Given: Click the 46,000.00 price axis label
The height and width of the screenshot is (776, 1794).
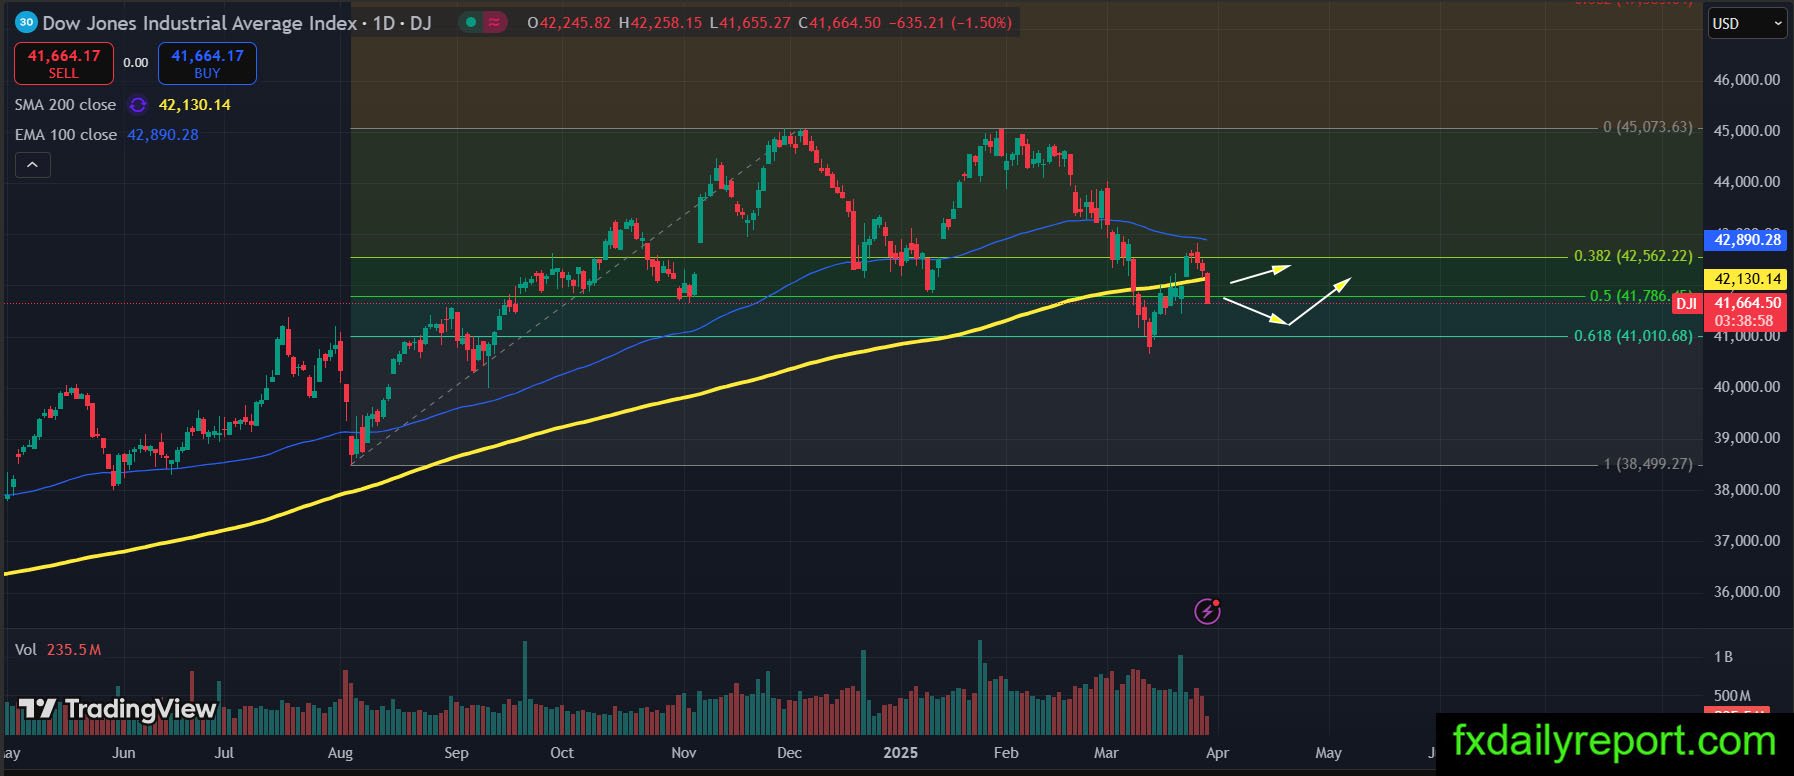Looking at the screenshot, I should [x=1747, y=80].
